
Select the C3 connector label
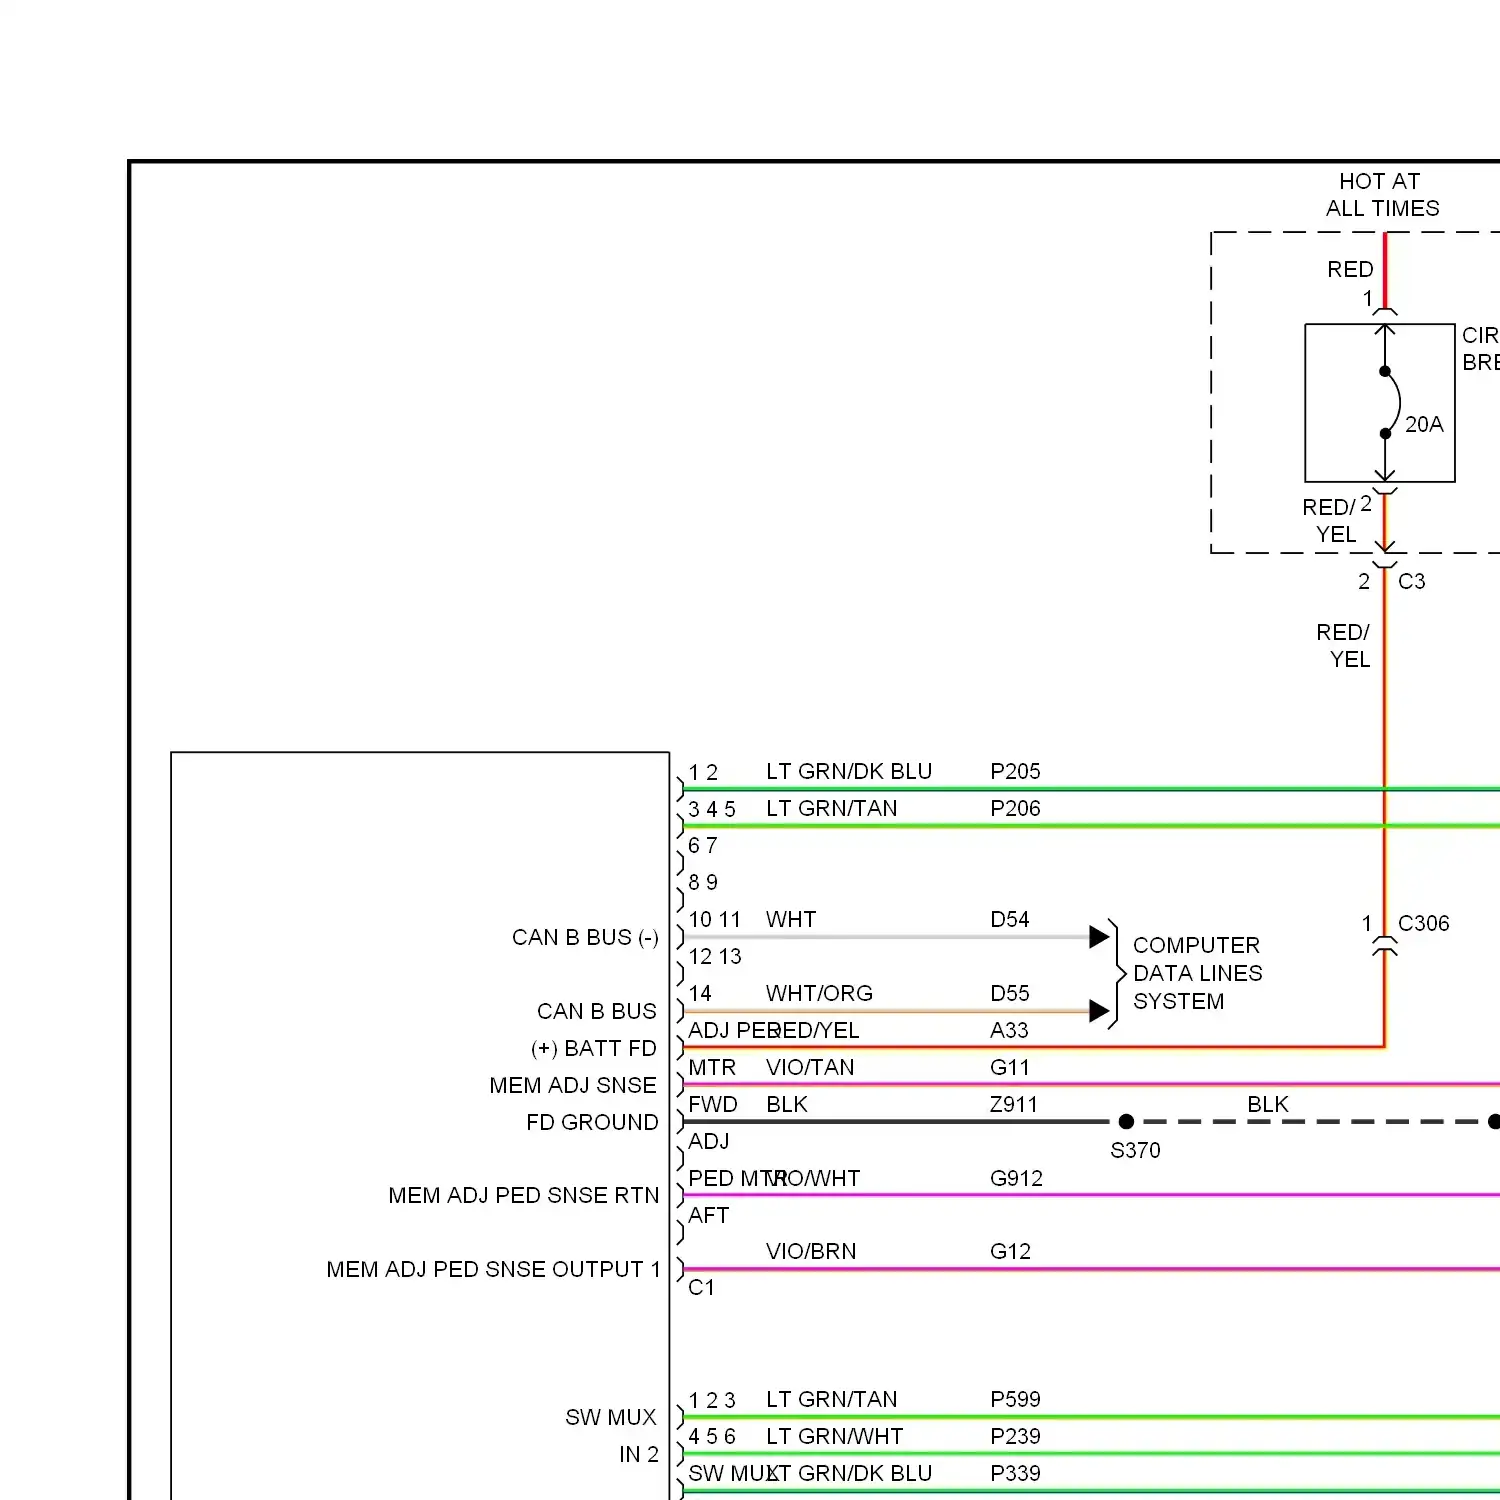coord(1412,581)
